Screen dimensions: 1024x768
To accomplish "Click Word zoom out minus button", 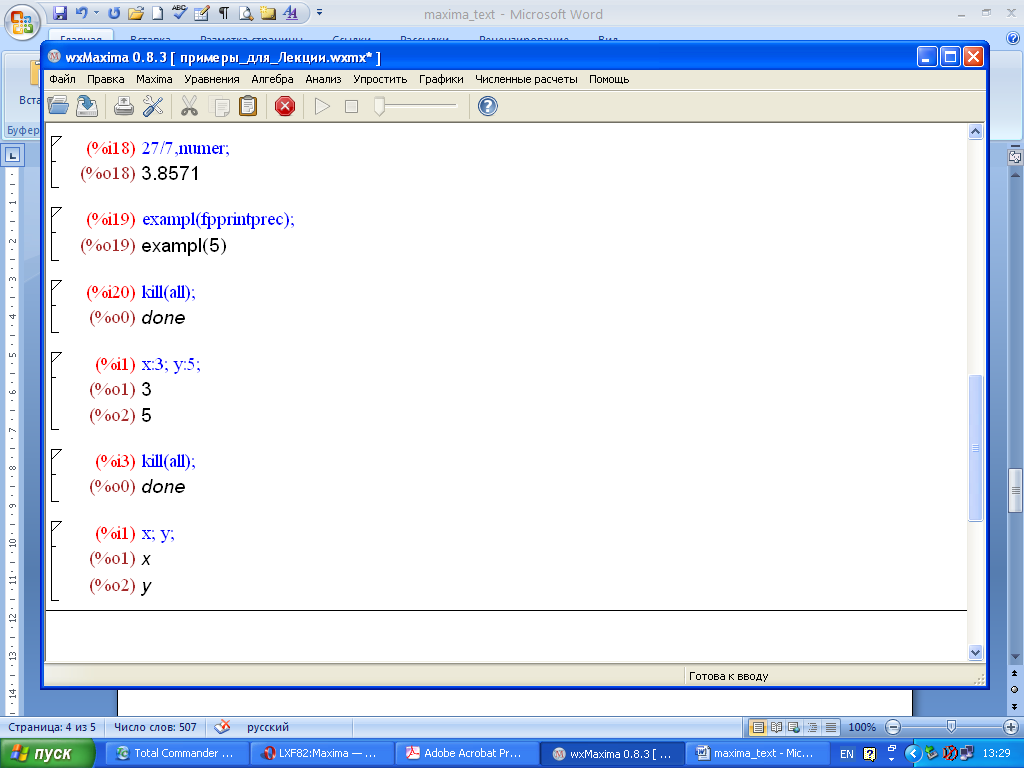I will 893,727.
